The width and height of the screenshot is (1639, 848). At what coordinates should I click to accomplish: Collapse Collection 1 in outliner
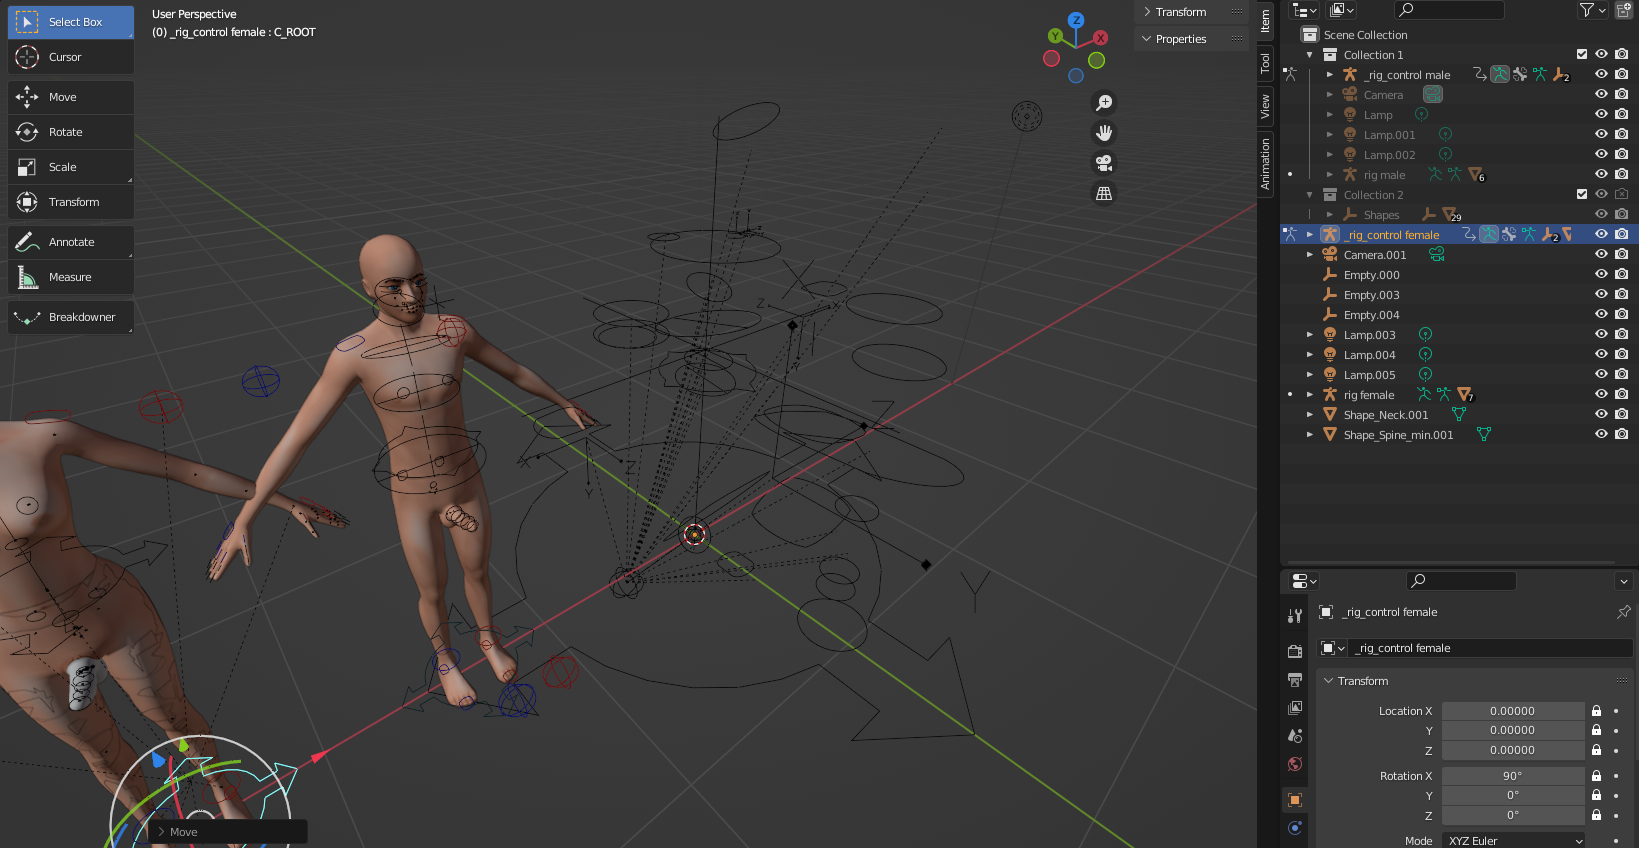[x=1310, y=55]
